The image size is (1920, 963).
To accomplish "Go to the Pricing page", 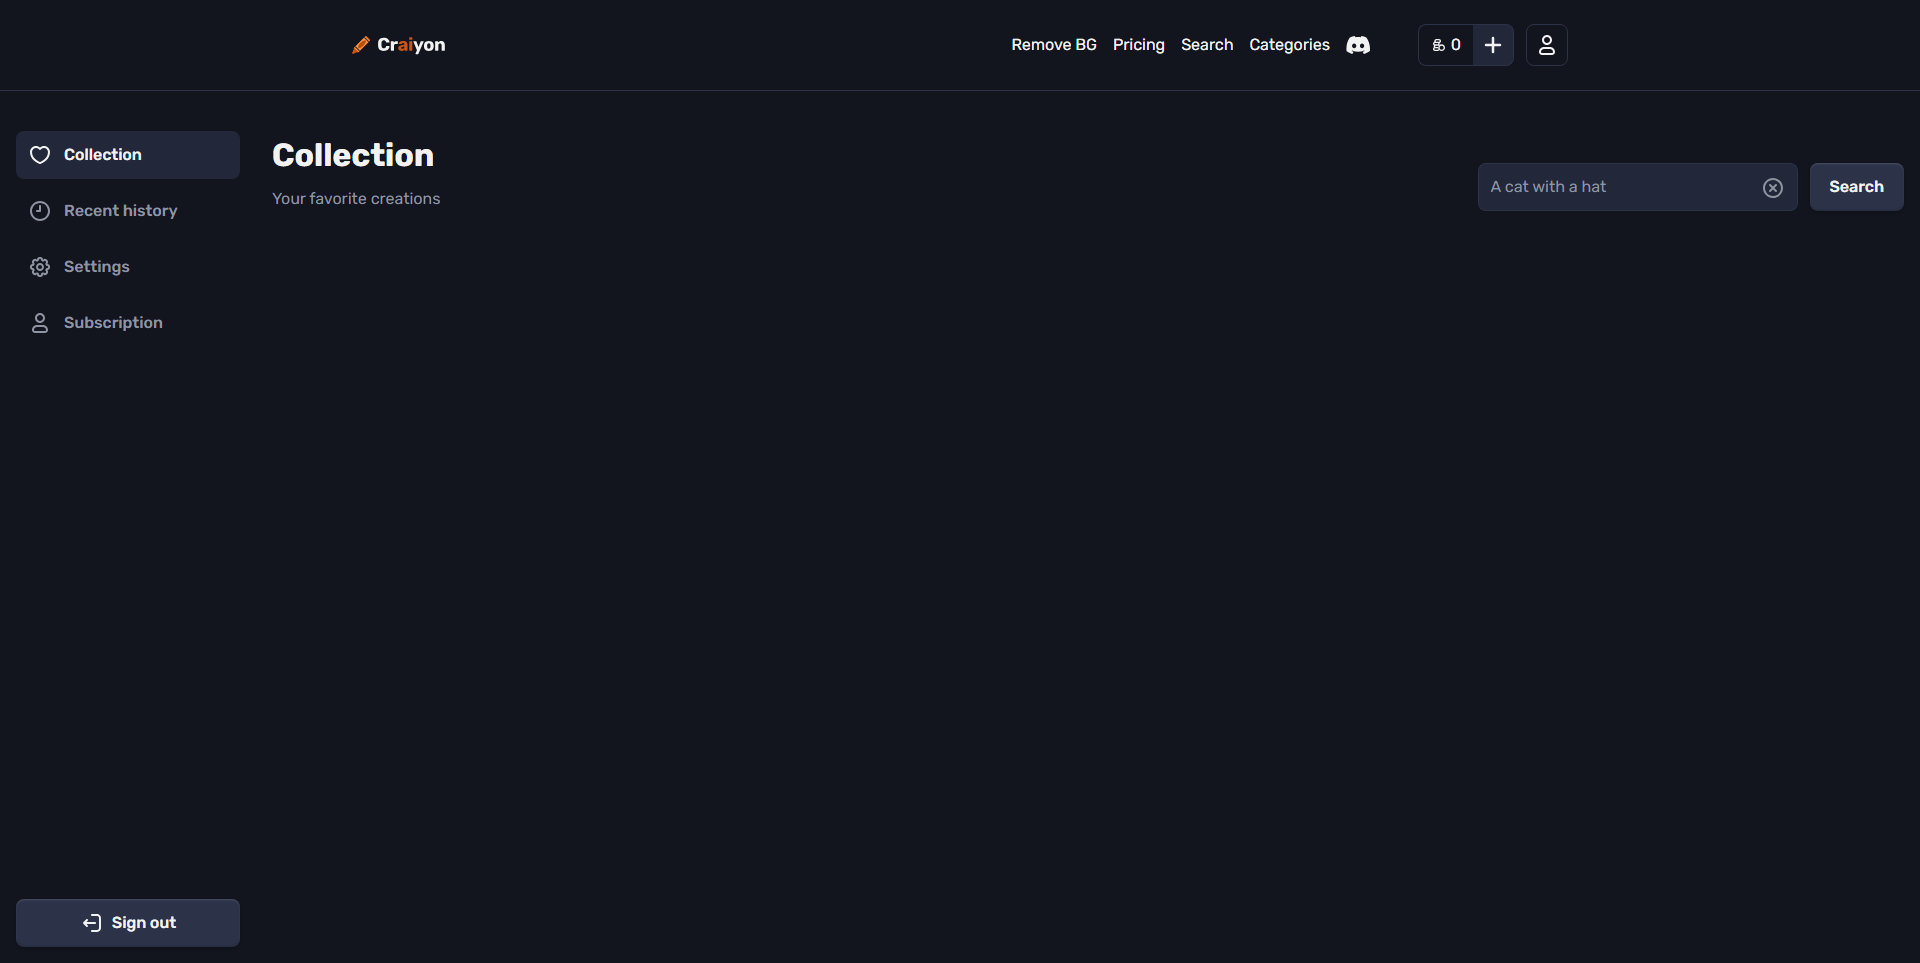I will (x=1138, y=45).
